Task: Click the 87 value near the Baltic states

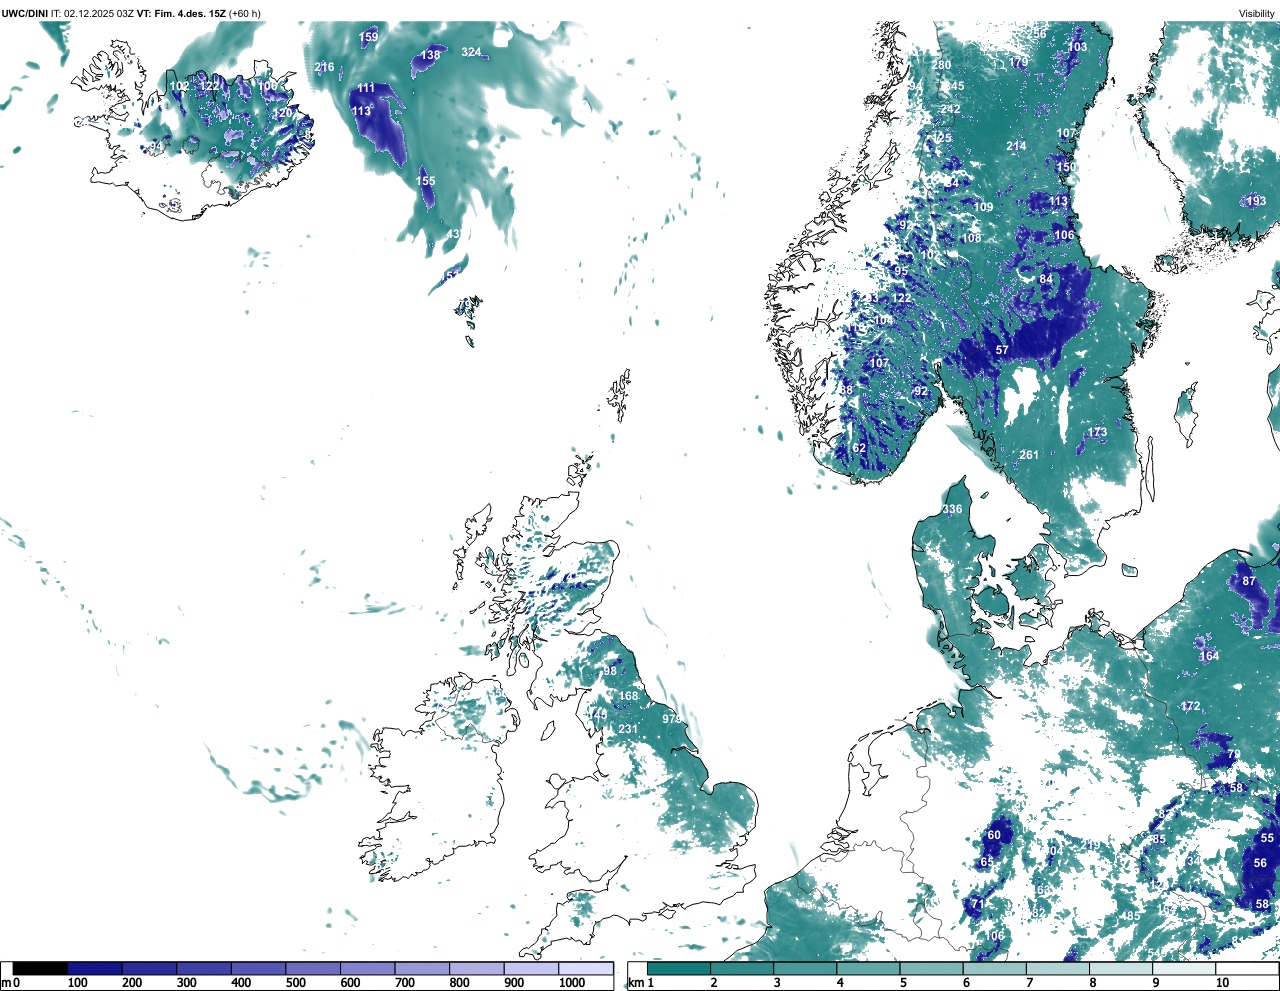Action: click(1249, 581)
